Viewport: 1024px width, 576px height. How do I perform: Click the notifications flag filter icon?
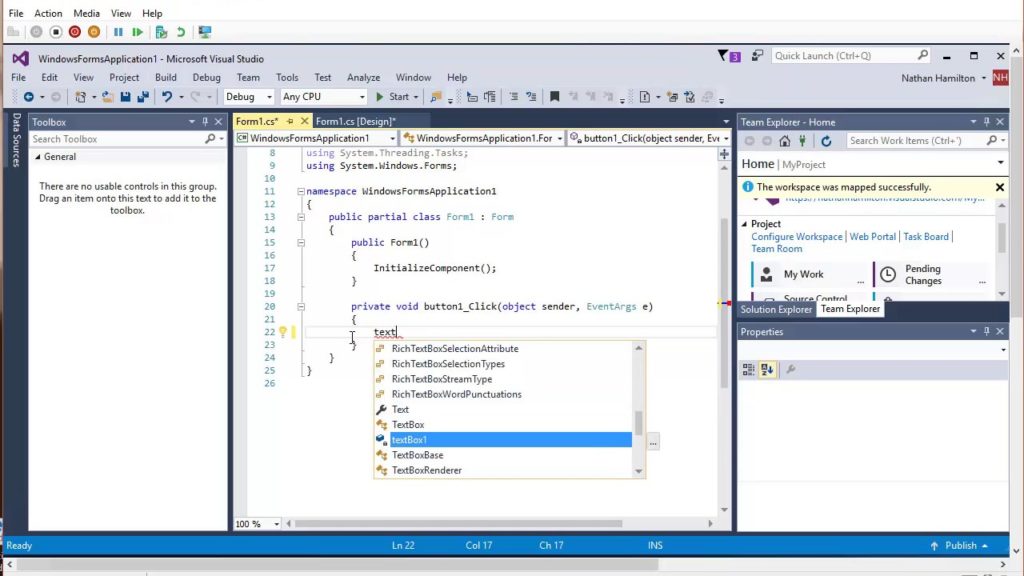tap(722, 56)
